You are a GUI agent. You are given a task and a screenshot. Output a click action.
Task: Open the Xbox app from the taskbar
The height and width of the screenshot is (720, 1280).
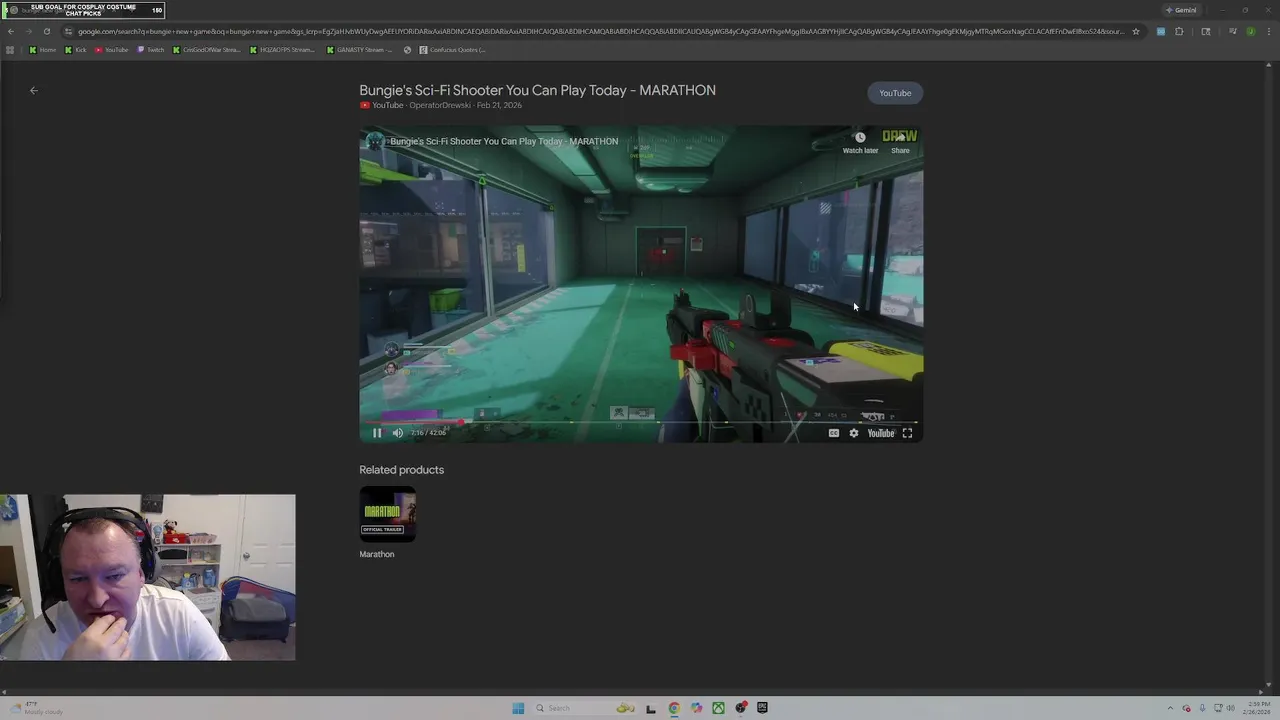tap(718, 708)
